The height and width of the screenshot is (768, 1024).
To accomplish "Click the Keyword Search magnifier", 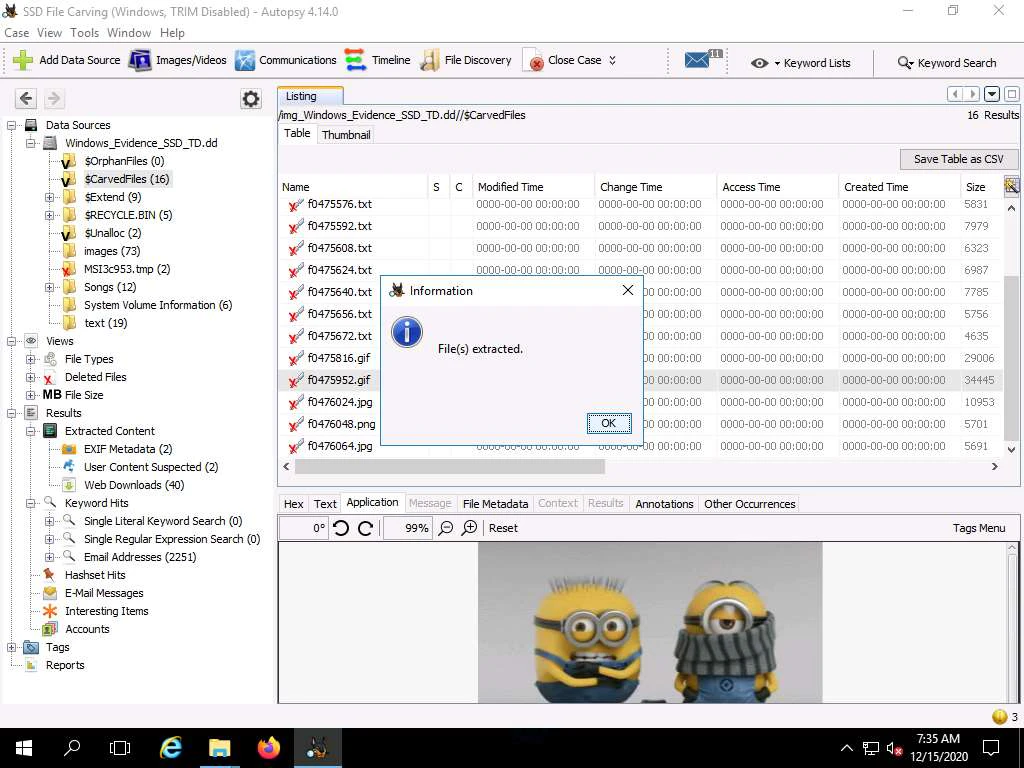I will [x=905, y=63].
